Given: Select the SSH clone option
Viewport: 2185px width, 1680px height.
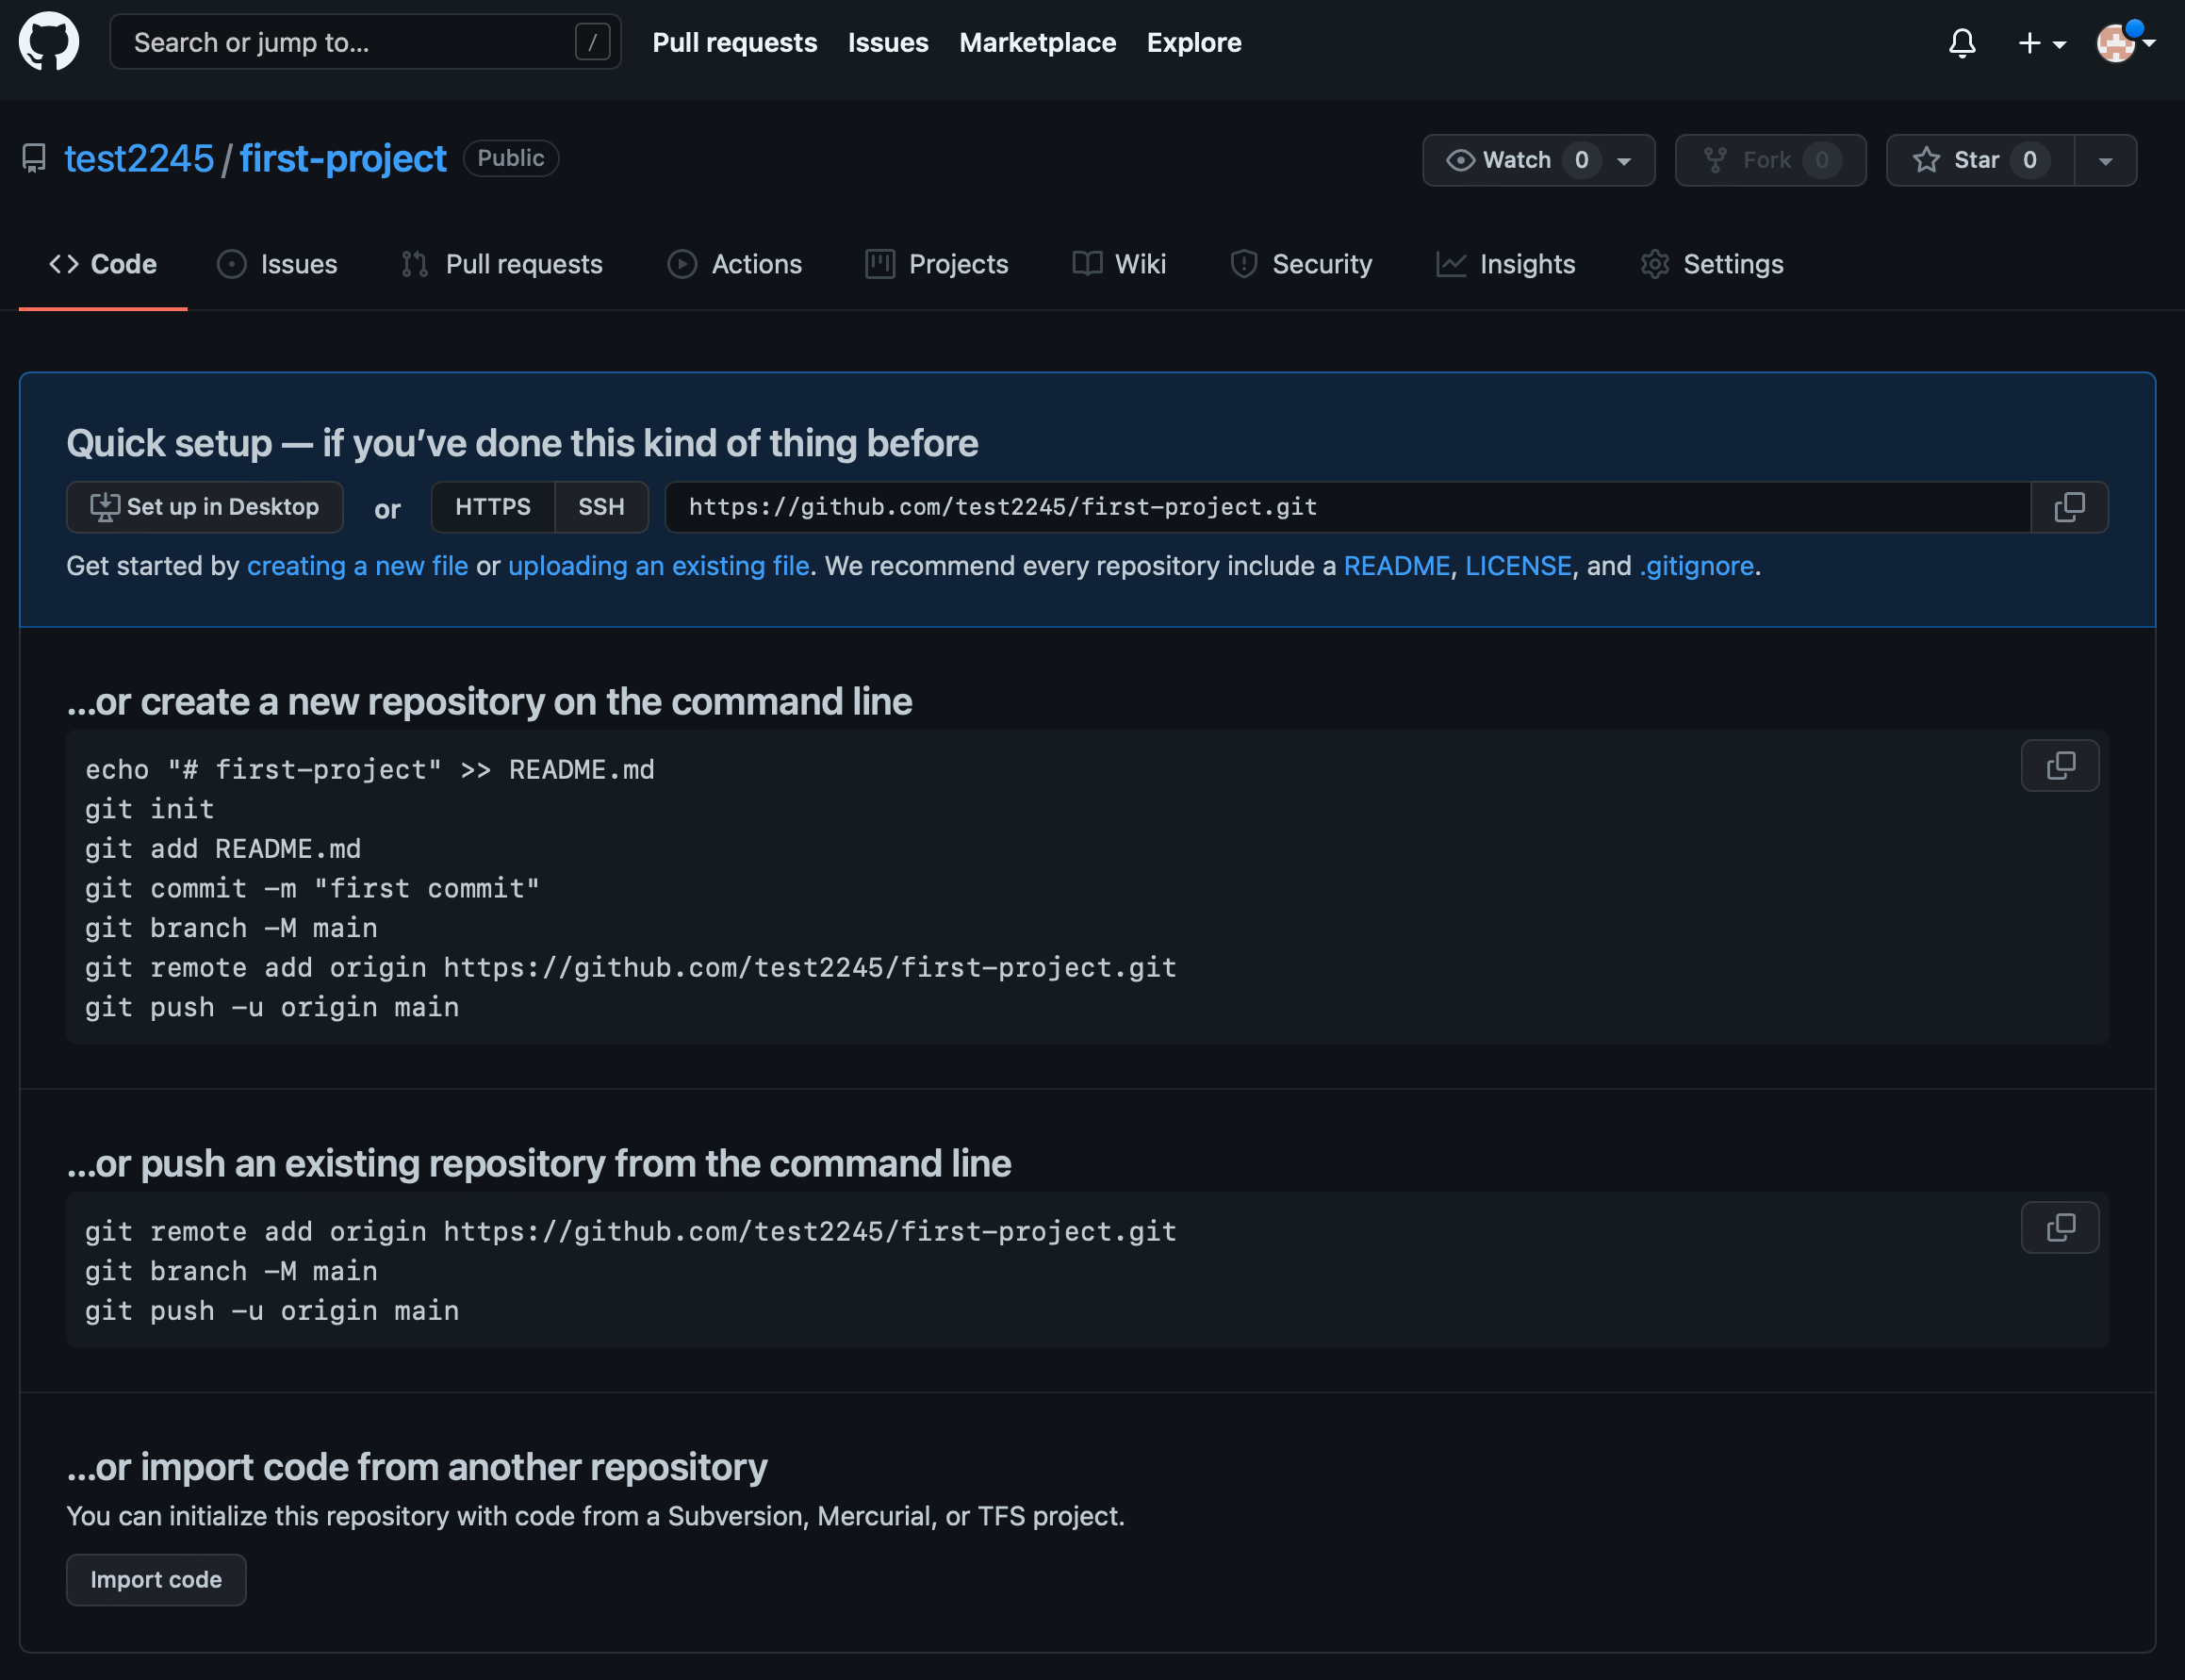Looking at the screenshot, I should pos(601,507).
